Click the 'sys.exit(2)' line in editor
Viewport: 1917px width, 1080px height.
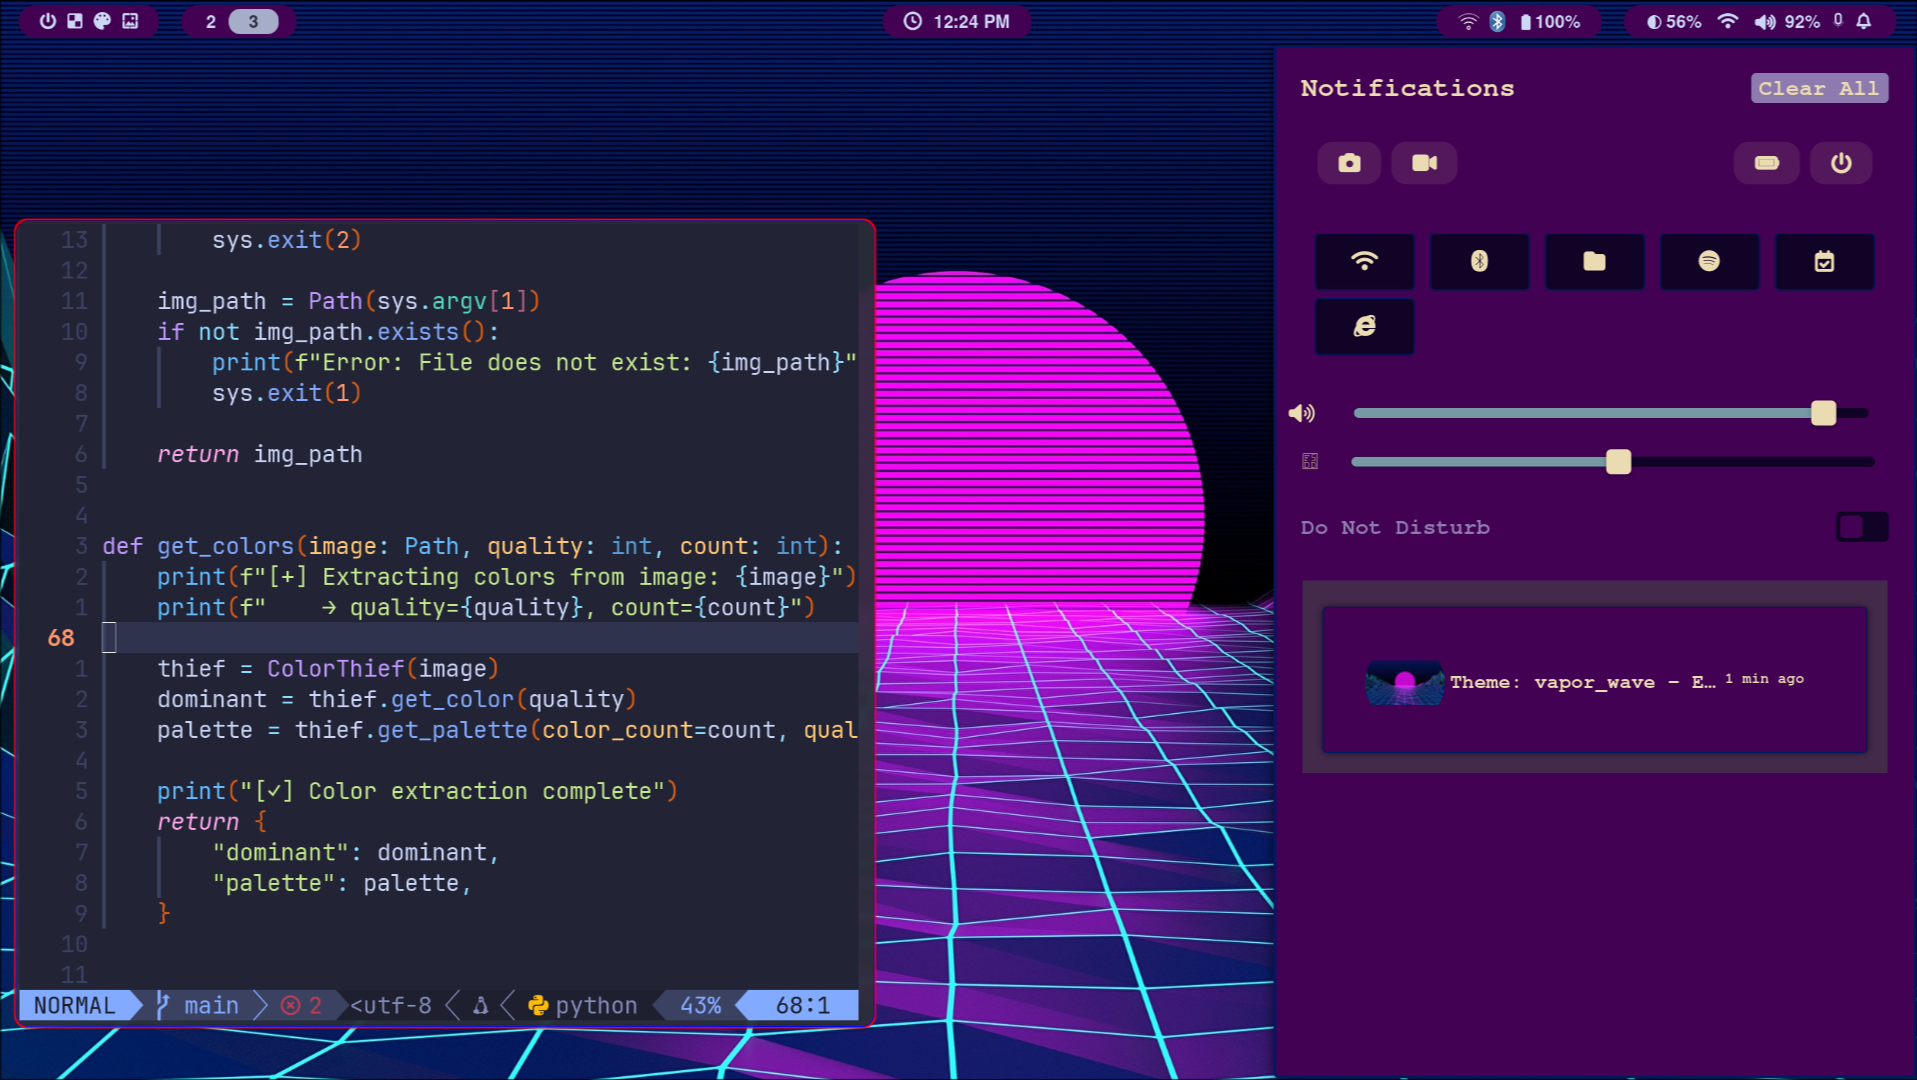(x=286, y=240)
